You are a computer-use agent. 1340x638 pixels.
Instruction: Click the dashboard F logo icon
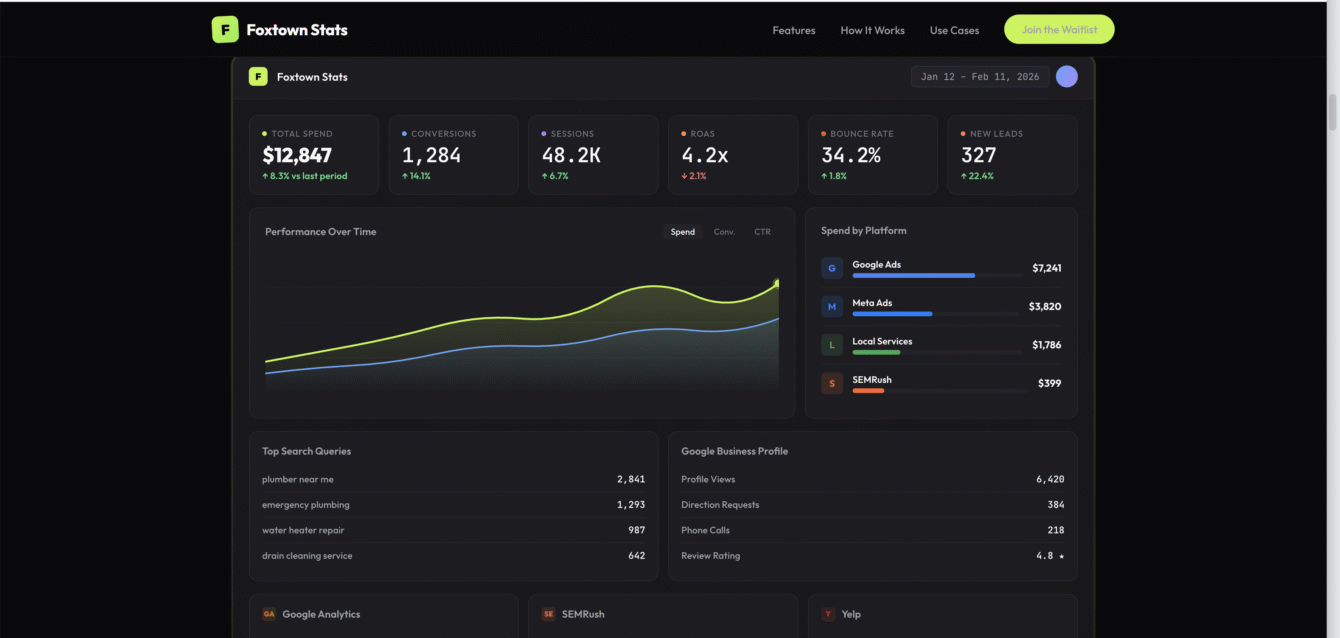[258, 76]
